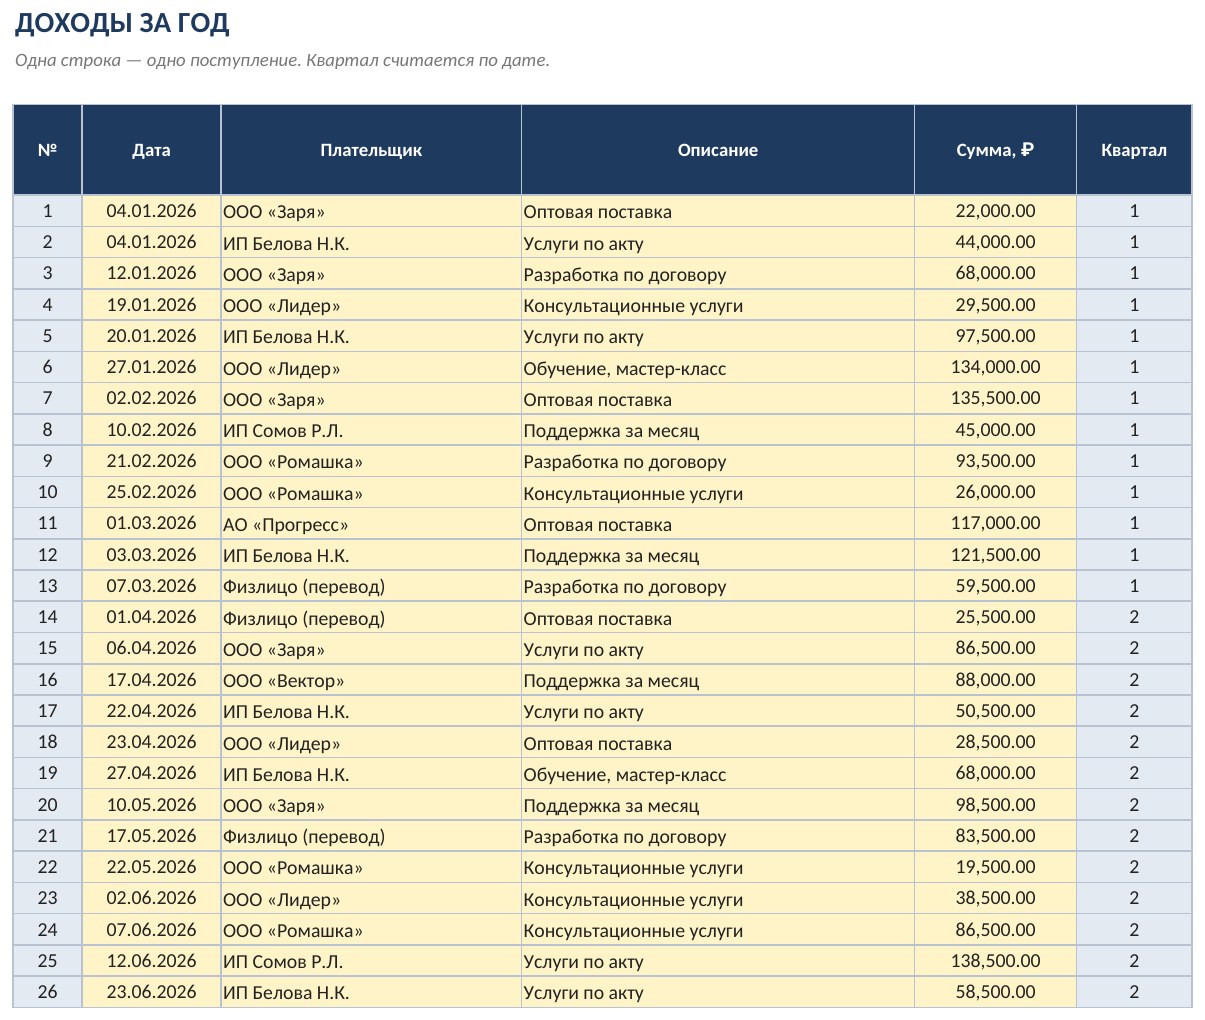Select the date 19.01.2026
Image resolution: width=1205 pixels, height=1020 pixels.
click(151, 305)
